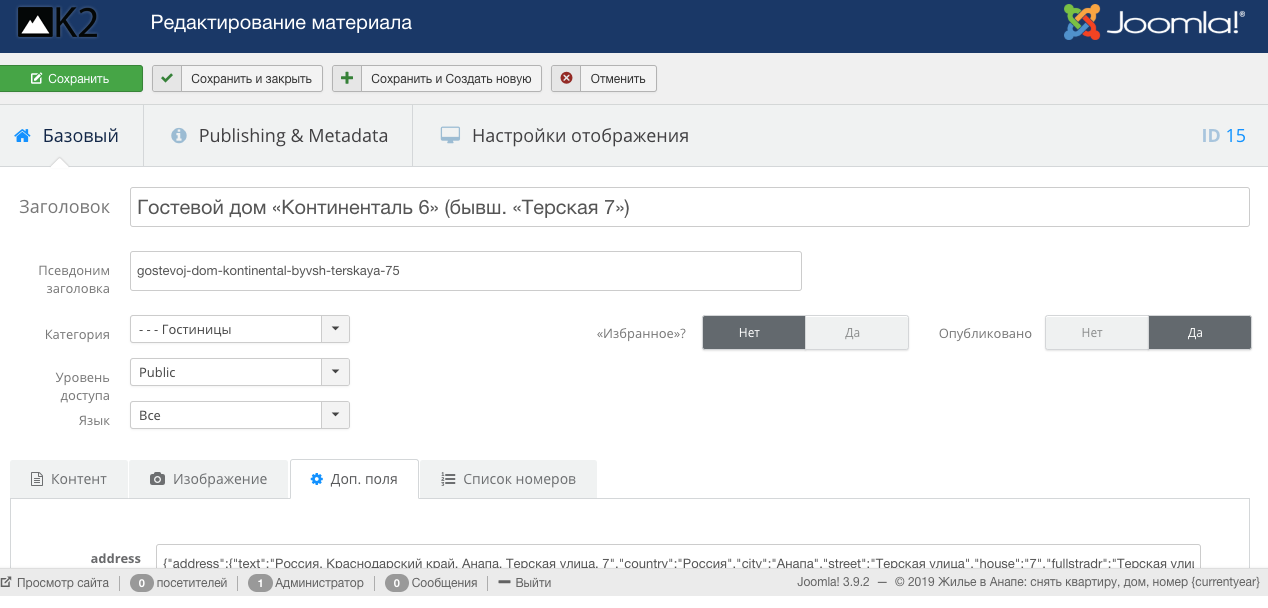The width and height of the screenshot is (1268, 608).
Task: Click the document icon on Контент tab
Action: pos(37,479)
